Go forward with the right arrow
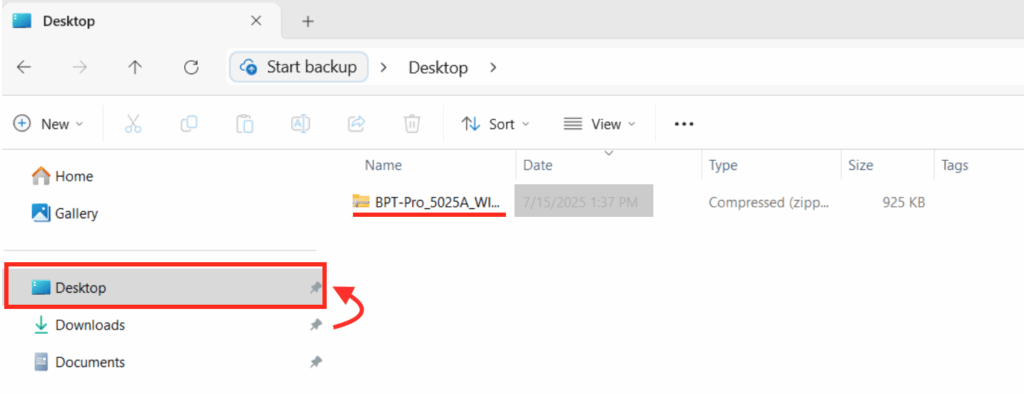 80,67
